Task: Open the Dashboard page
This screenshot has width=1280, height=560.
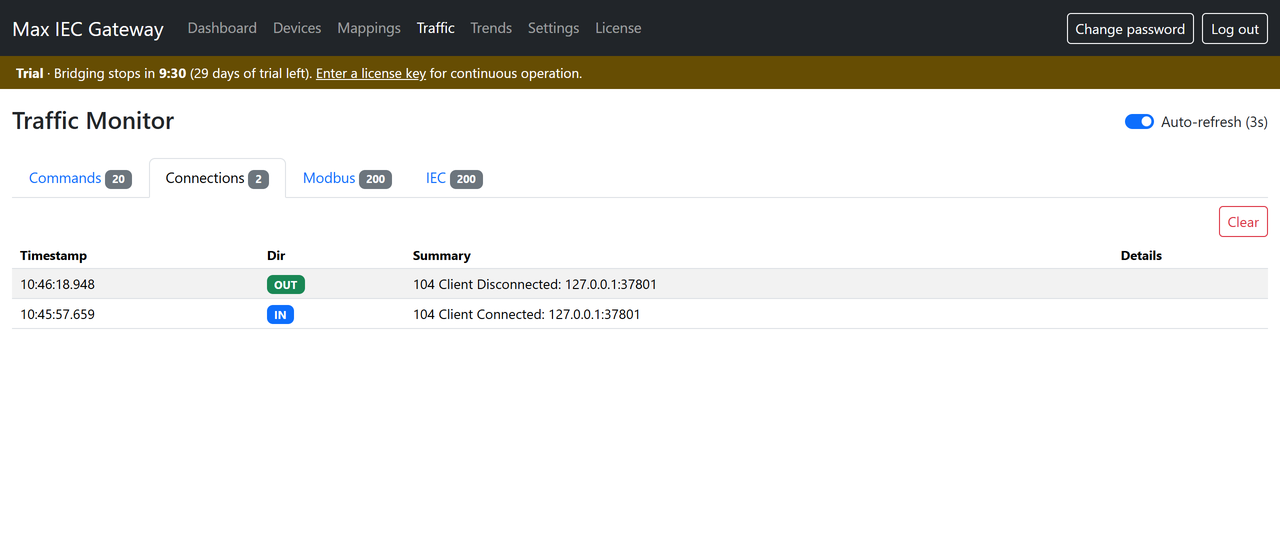Action: (x=222, y=28)
